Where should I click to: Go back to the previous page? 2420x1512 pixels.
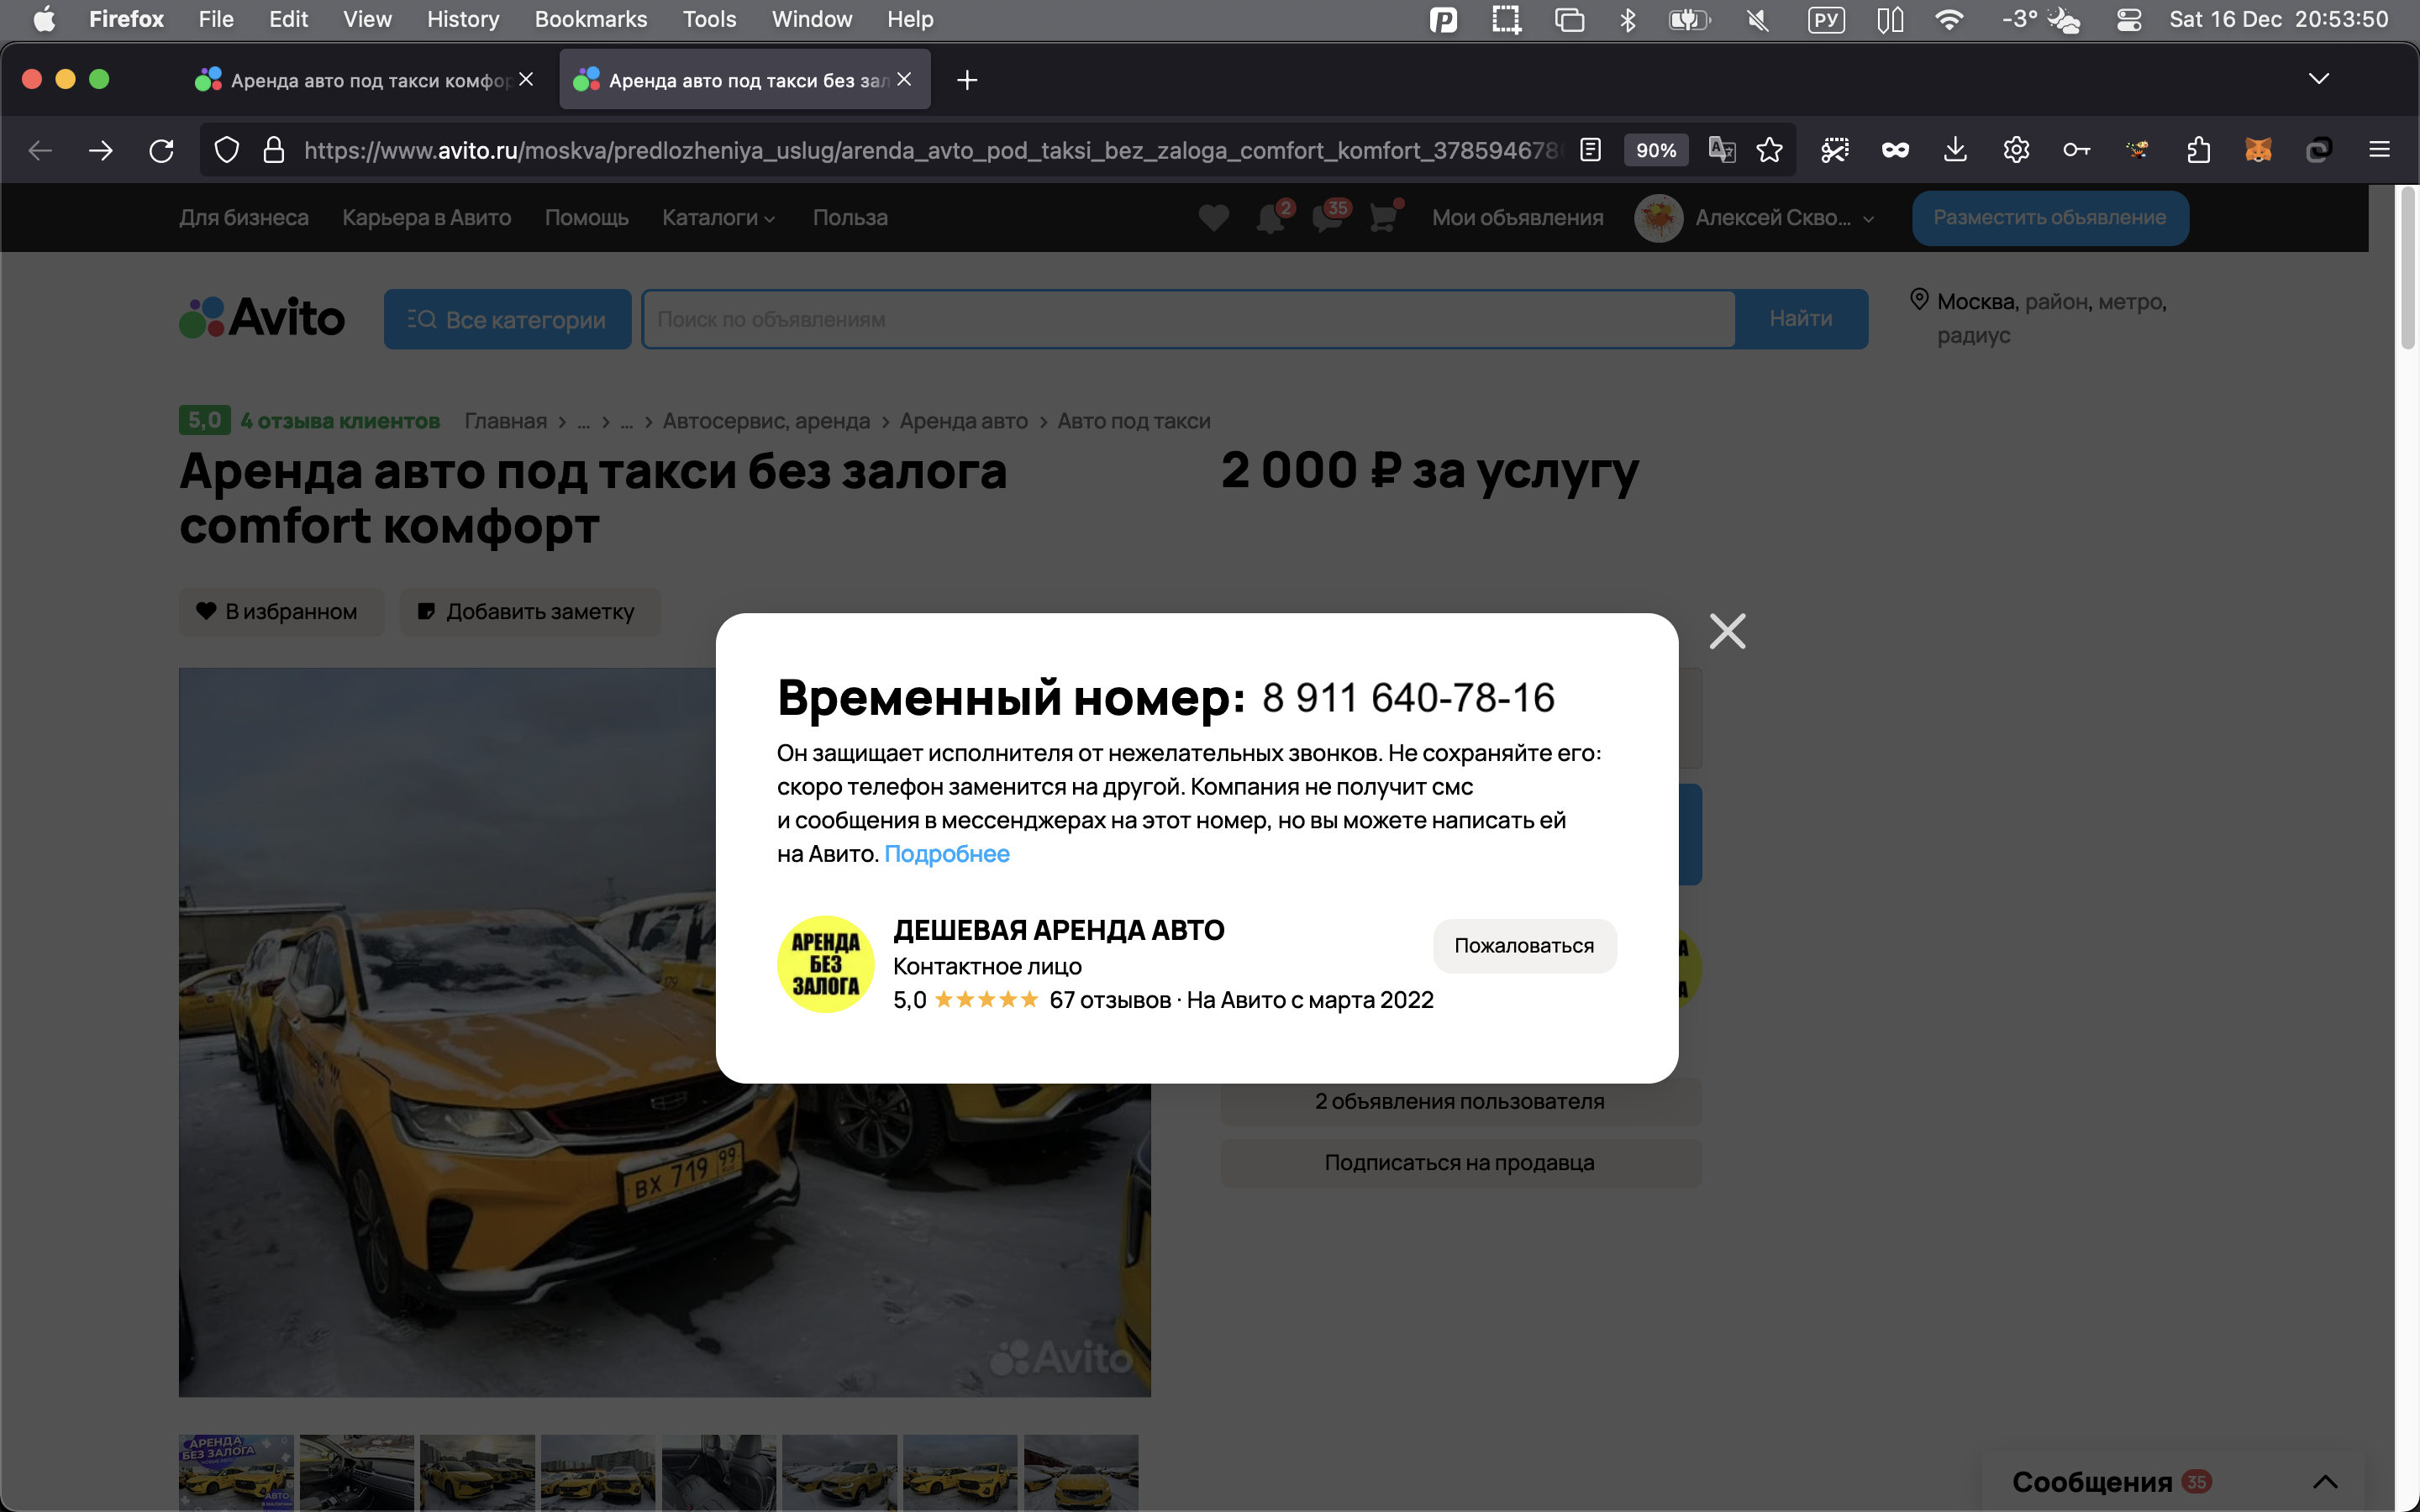40,150
